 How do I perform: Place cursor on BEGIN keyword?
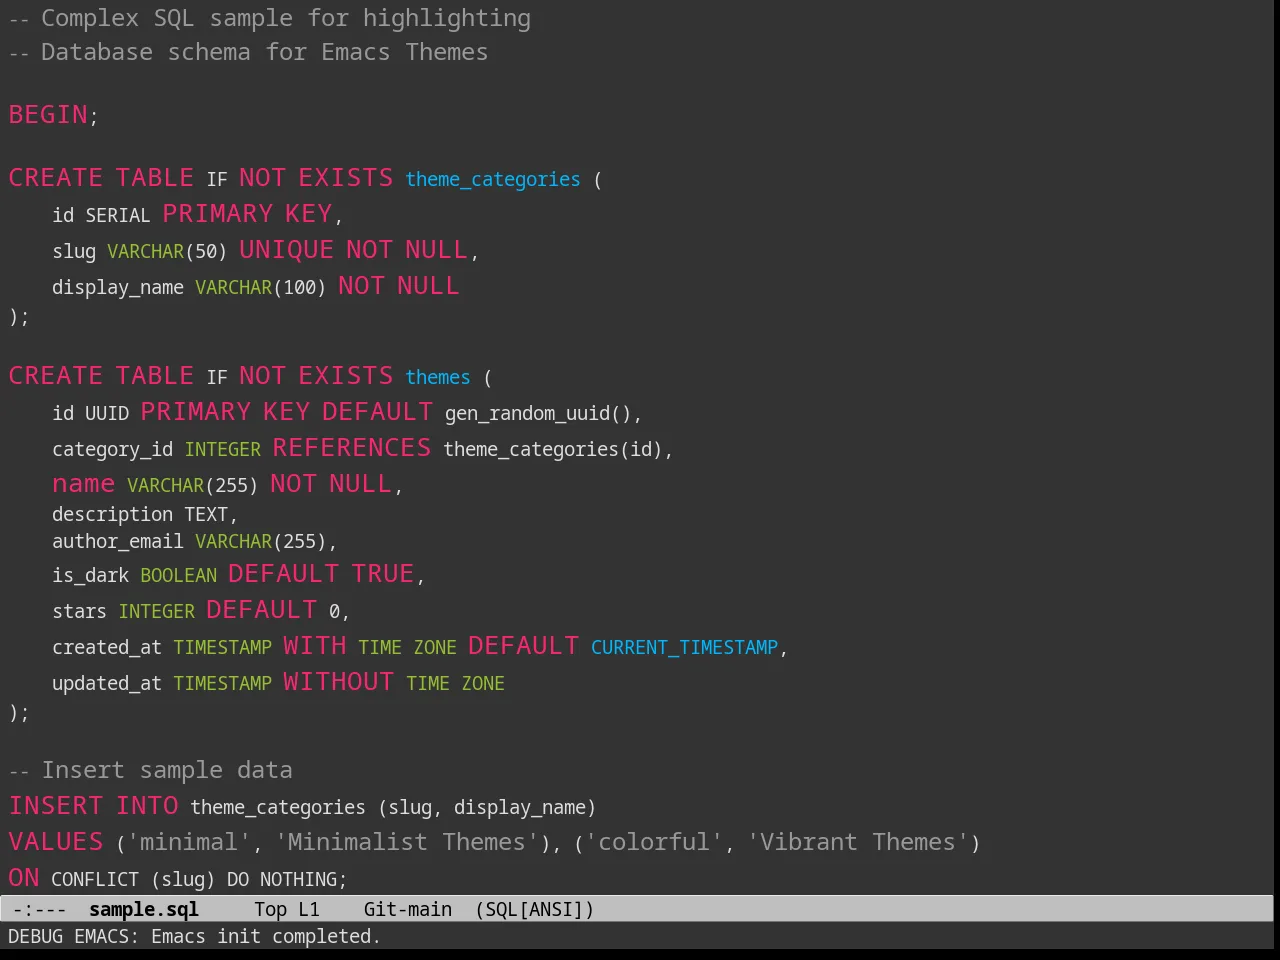48,115
